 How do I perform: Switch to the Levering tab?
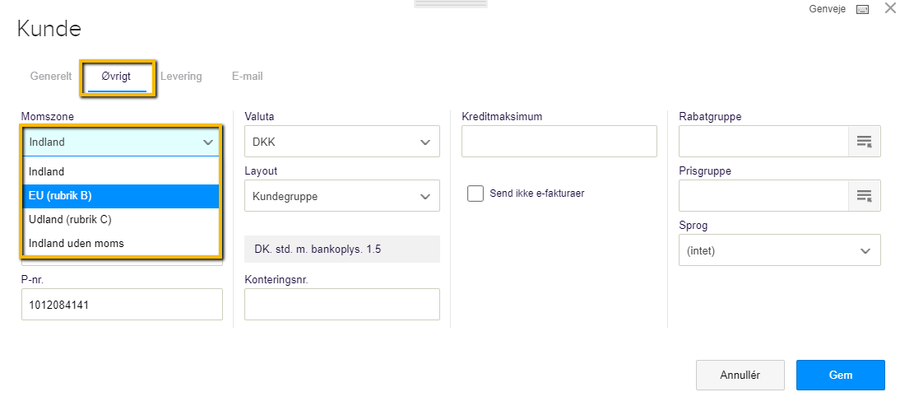181,76
